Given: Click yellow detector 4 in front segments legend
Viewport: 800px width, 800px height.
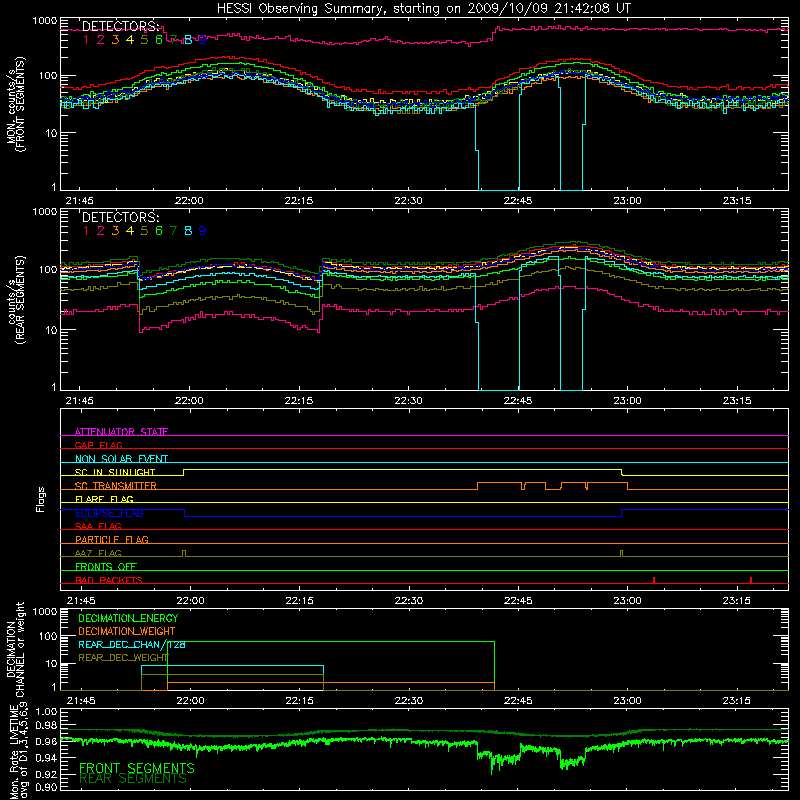Looking at the screenshot, I should click(x=130, y=40).
